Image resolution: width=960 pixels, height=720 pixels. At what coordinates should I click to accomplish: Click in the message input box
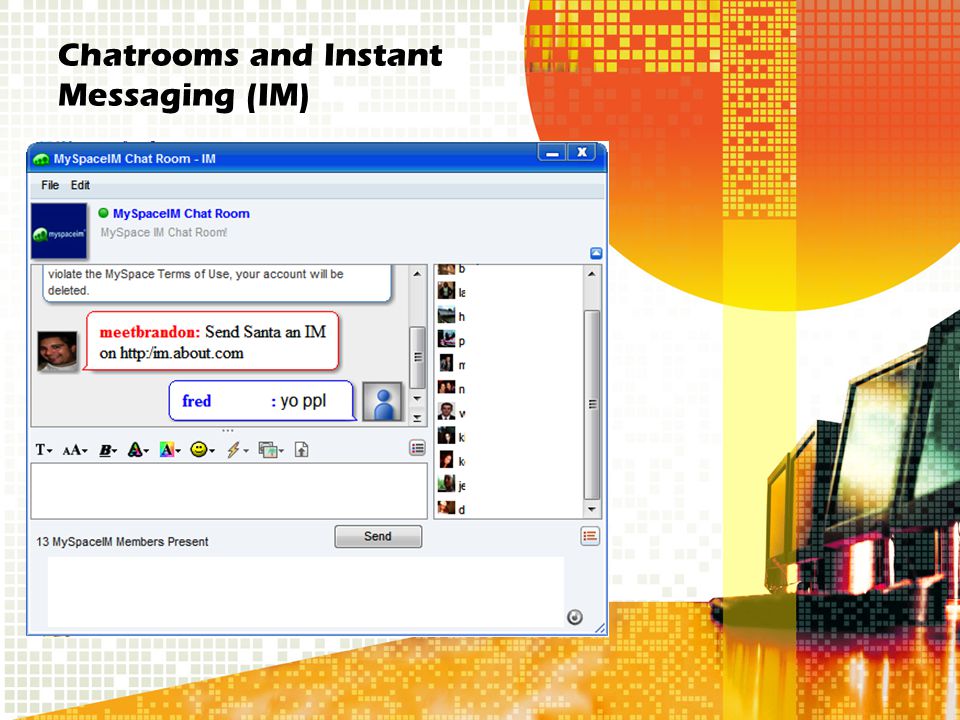(229, 491)
